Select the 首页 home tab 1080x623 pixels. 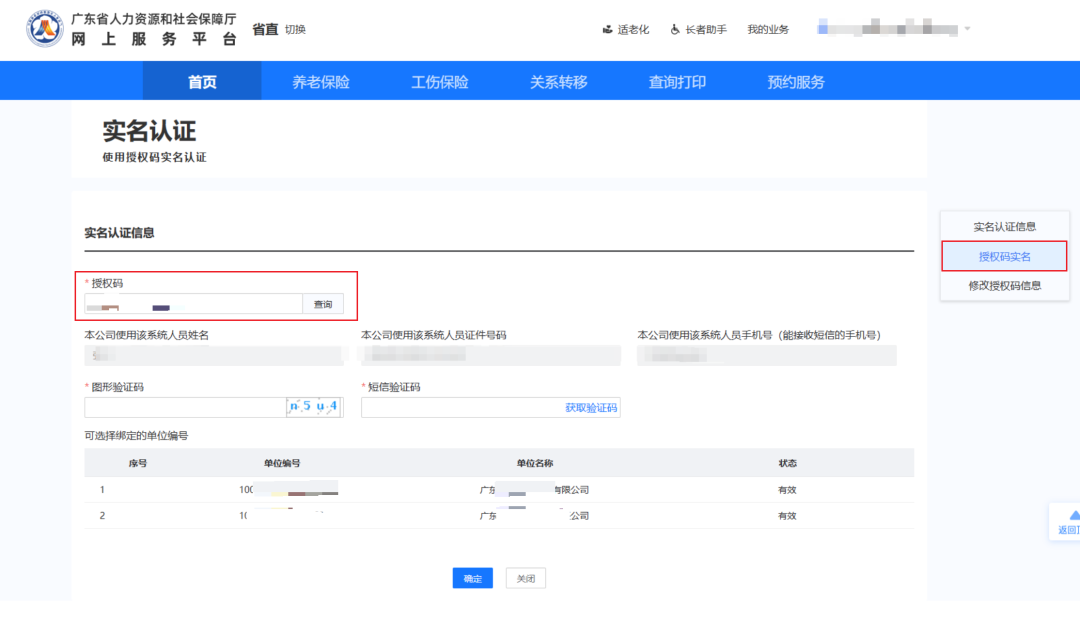coord(200,80)
